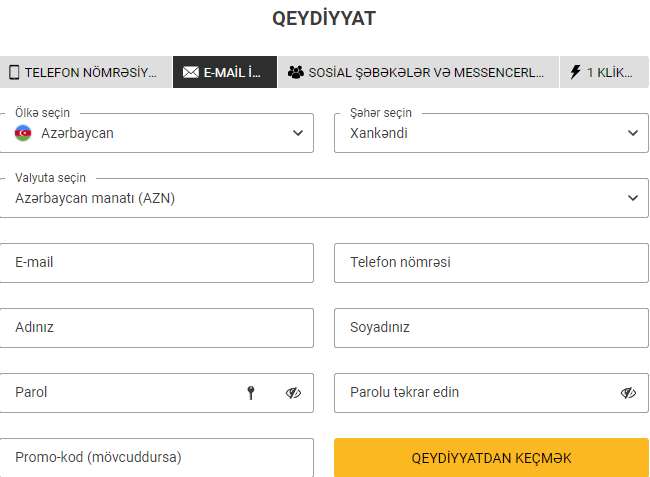Click the envelope icon on the E-mail tab
Viewport: 650px width, 477px height.
(191, 73)
